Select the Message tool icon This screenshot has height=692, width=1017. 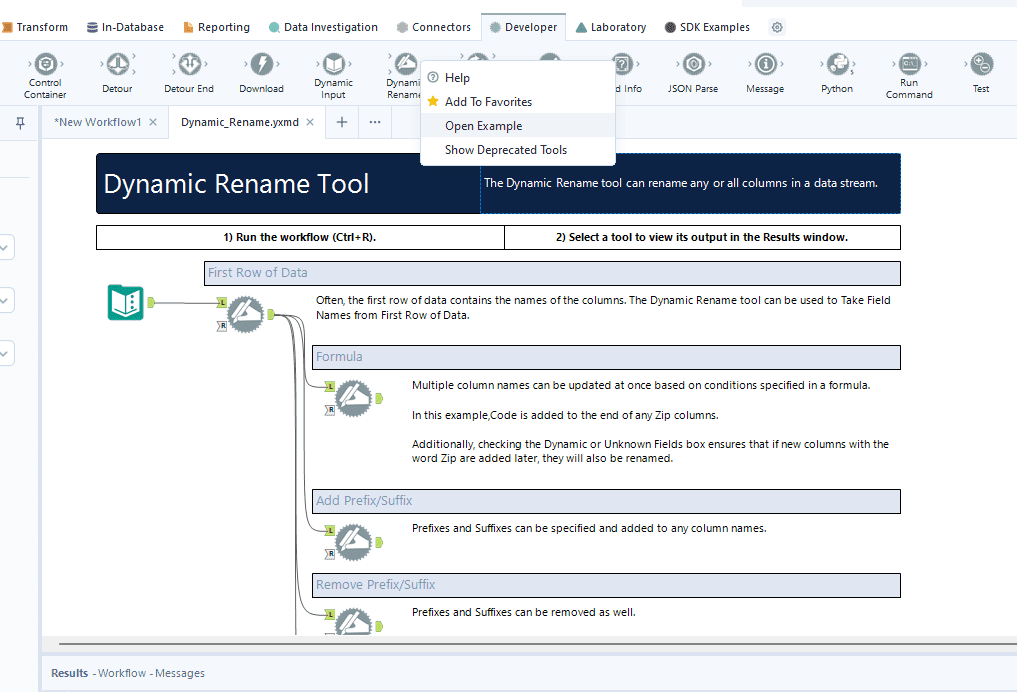765,66
